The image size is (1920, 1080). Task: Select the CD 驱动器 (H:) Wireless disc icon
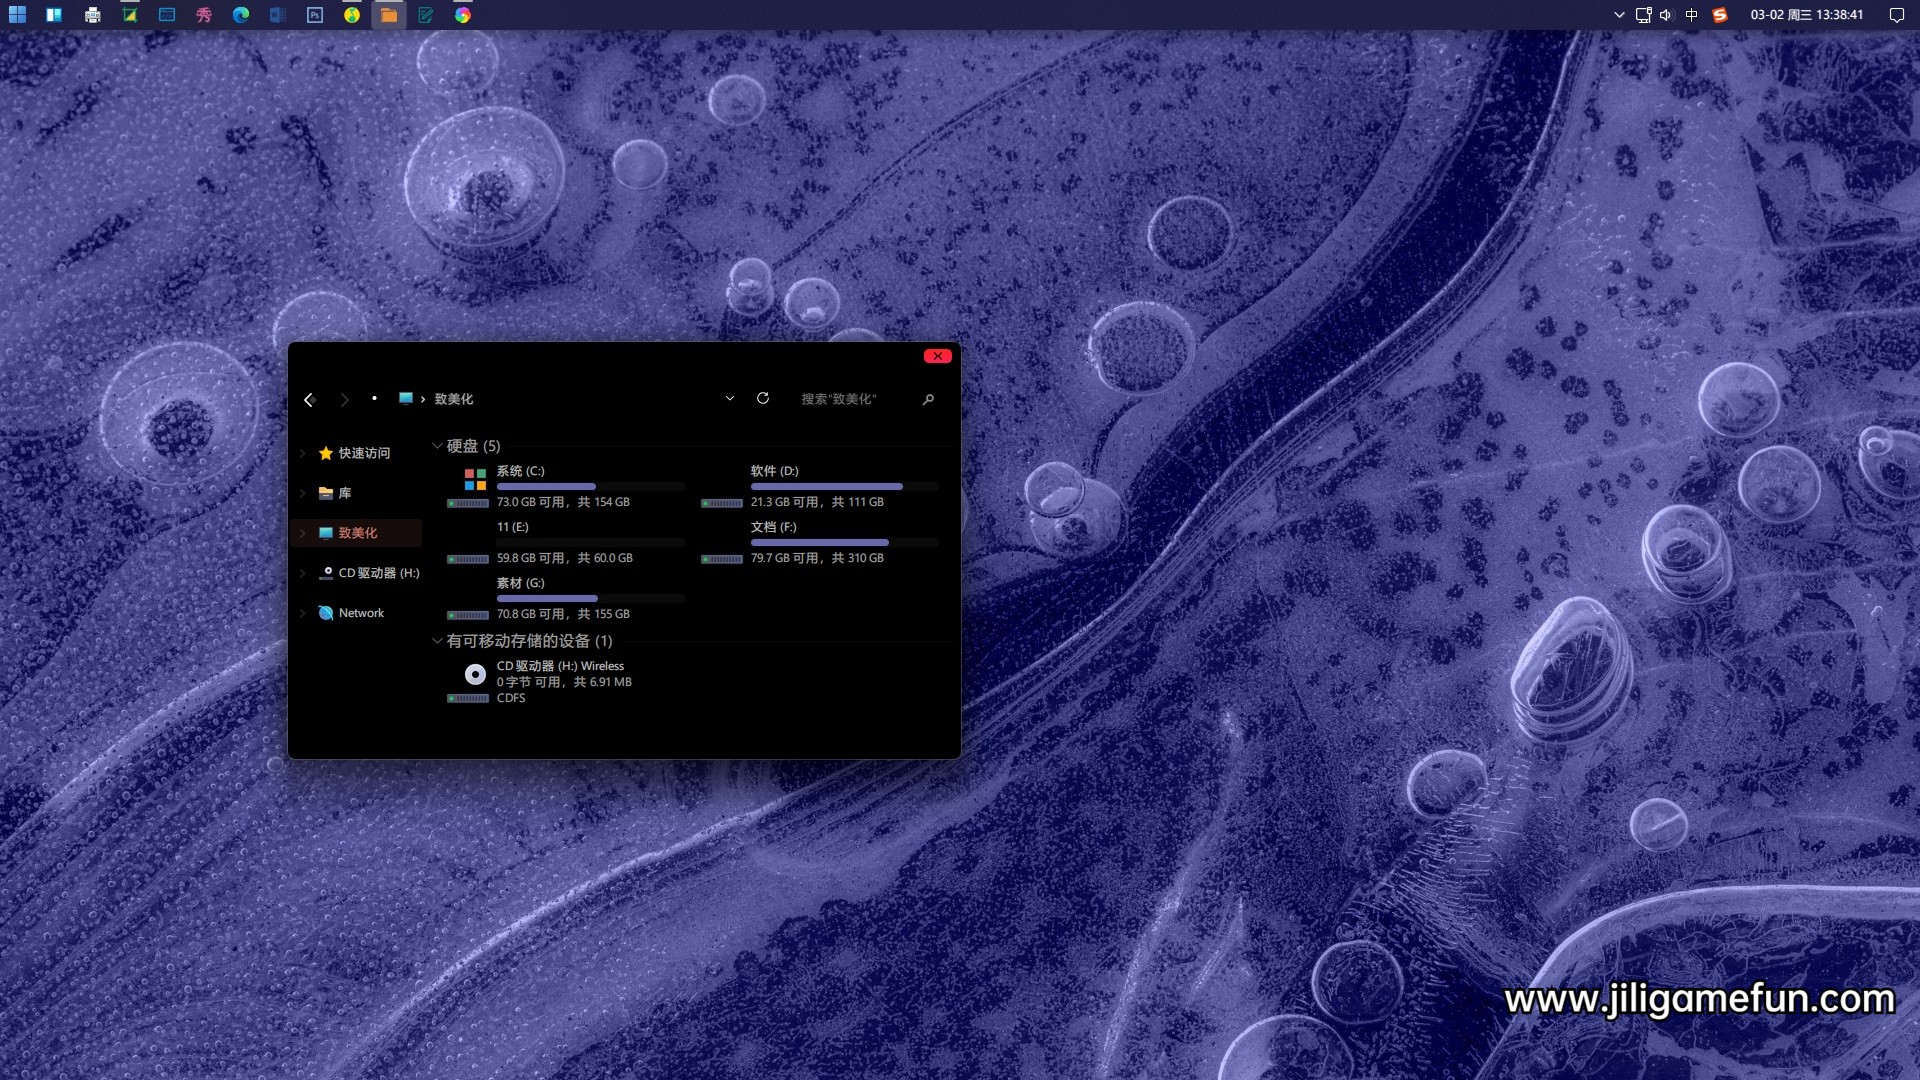point(475,675)
